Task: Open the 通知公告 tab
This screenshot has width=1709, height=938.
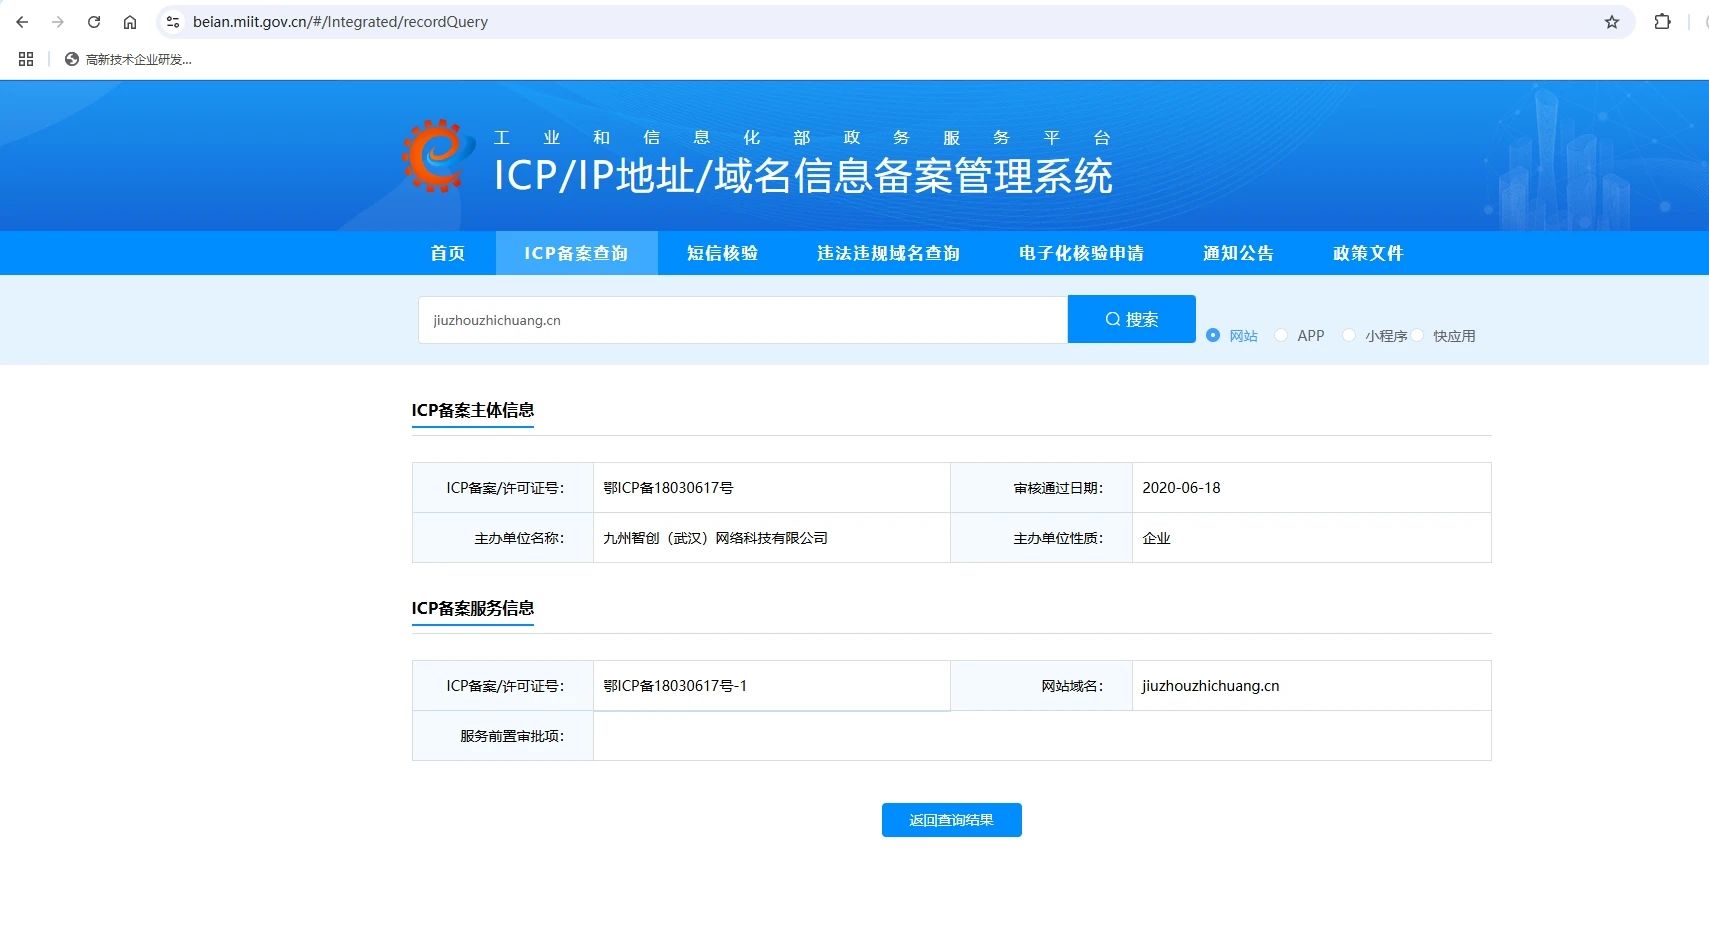Action: pos(1238,253)
